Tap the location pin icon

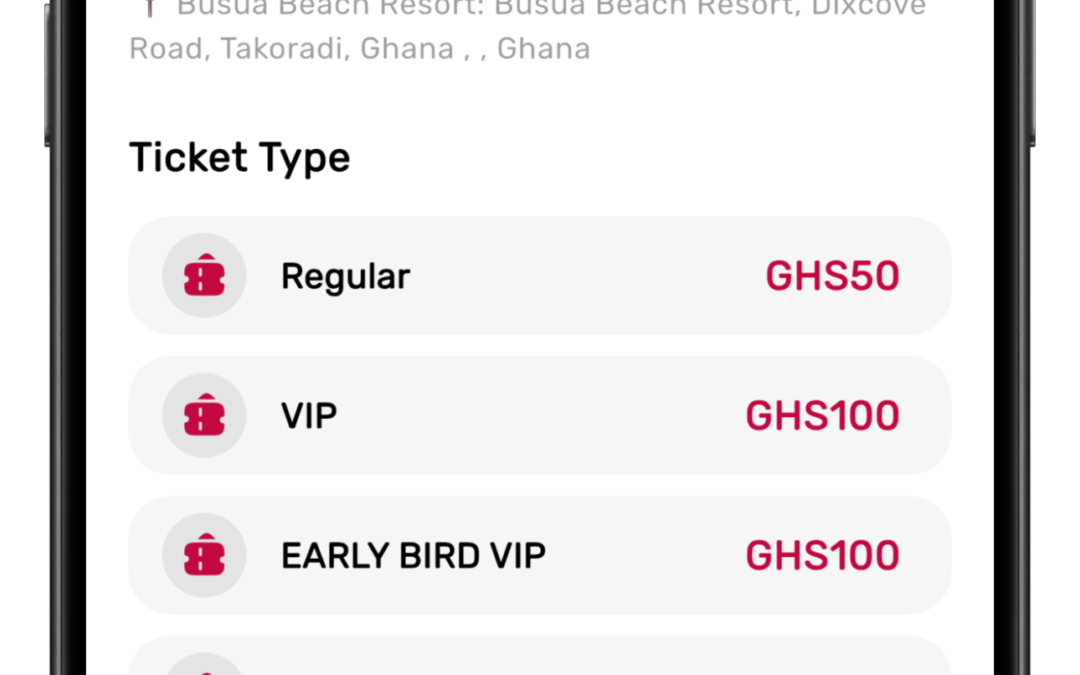coord(148,8)
